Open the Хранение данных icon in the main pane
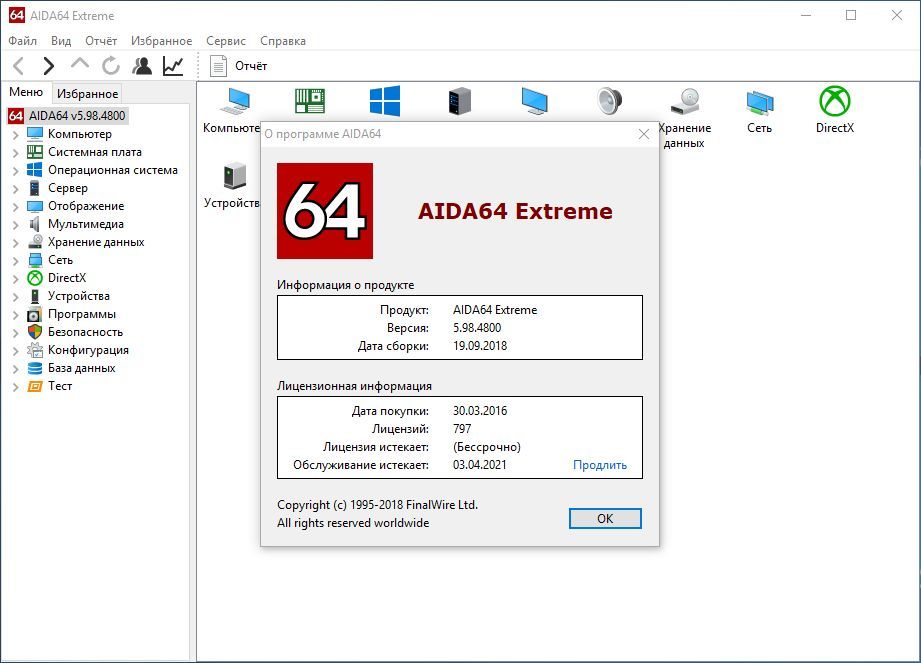The image size is (921, 663). (685, 117)
